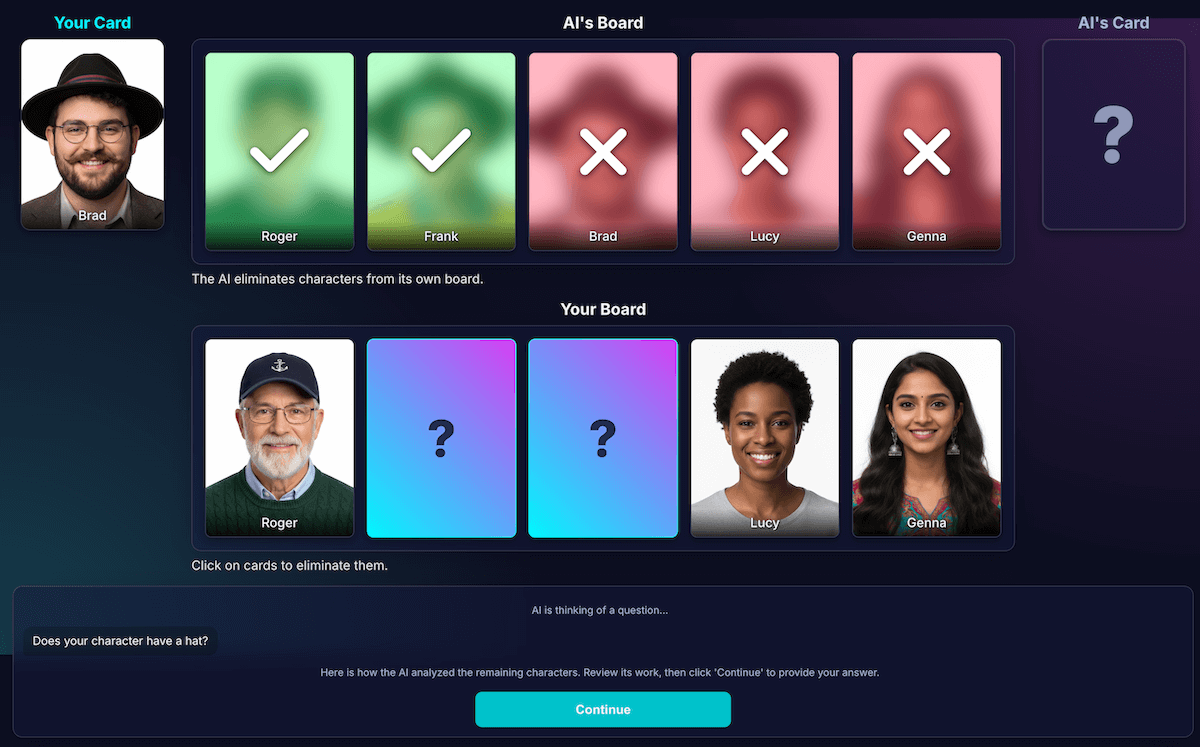This screenshot has height=747, width=1200.
Task: Select Brad's portrait under Your Card
Action: point(92,134)
